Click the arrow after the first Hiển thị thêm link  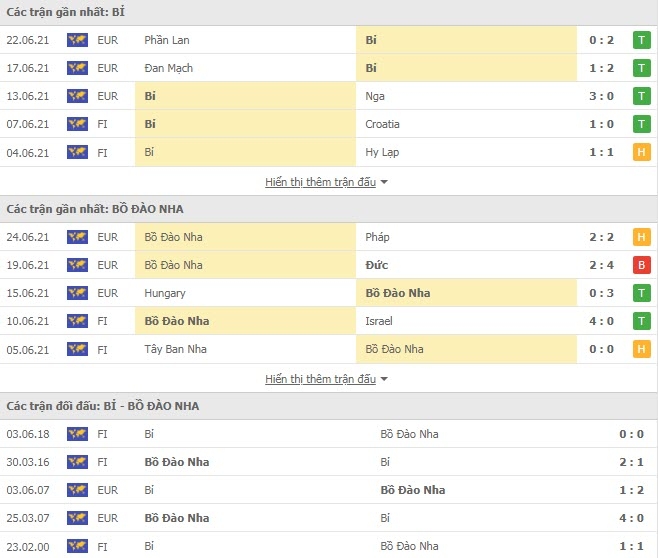tap(384, 183)
